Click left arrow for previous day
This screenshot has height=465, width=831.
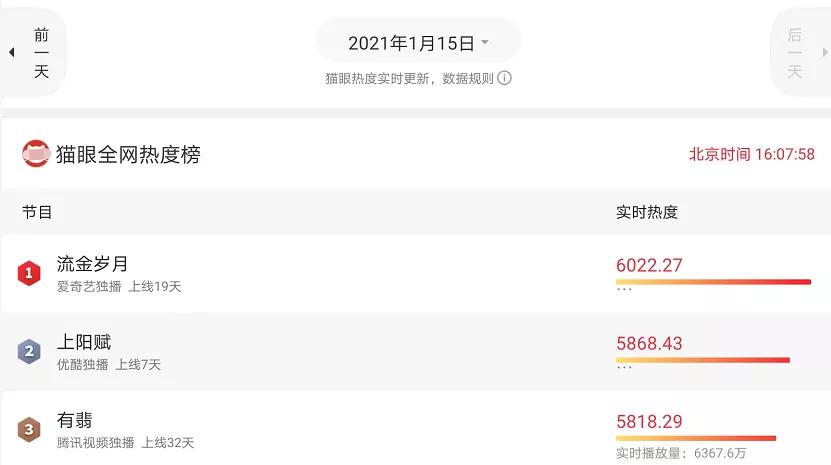pyautogui.click(x=12, y=52)
